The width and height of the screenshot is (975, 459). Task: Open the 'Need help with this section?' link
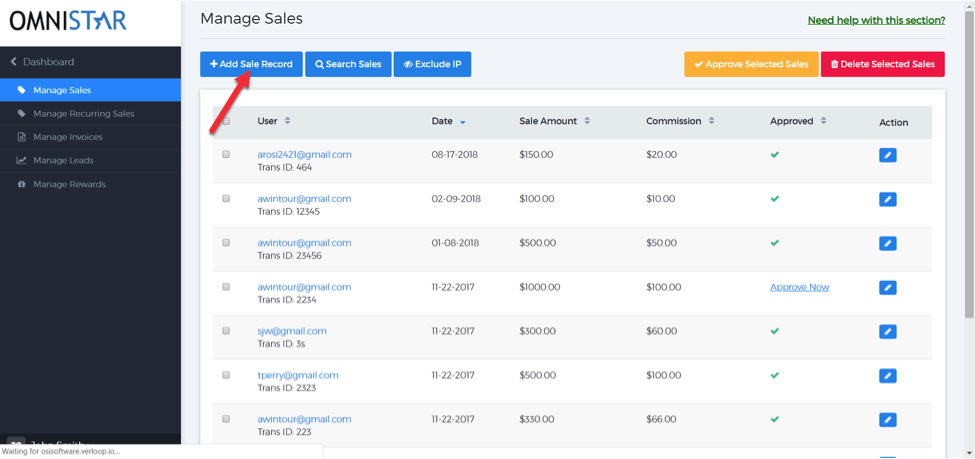pos(876,21)
